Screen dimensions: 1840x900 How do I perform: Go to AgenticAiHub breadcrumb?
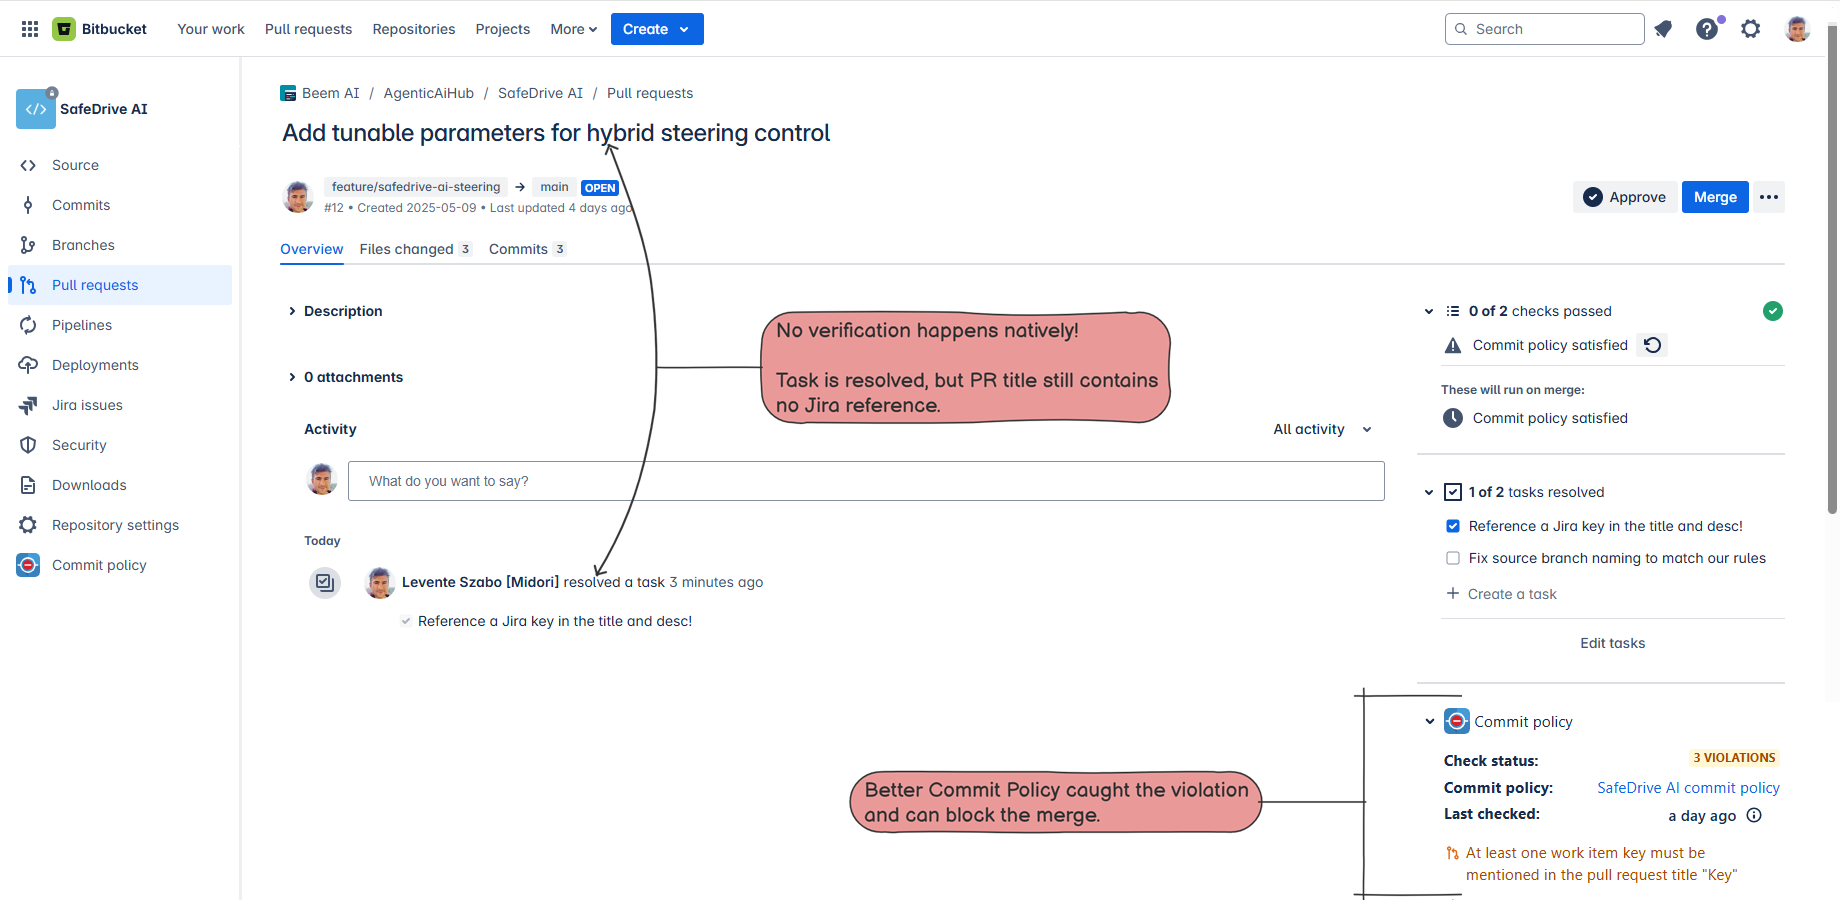pos(429,93)
